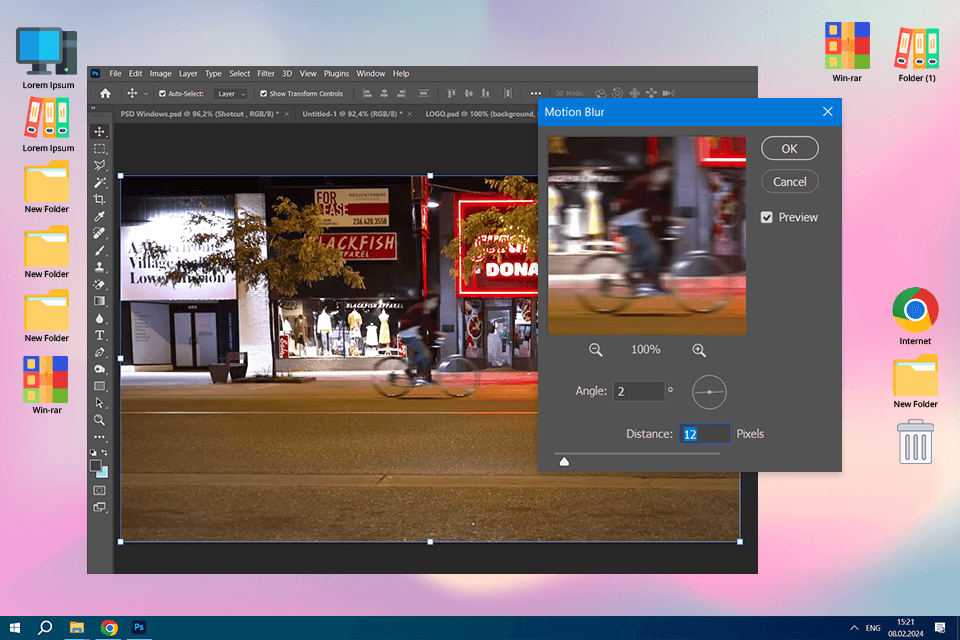Change screen mode icon
The height and width of the screenshot is (640, 960).
tap(99, 507)
